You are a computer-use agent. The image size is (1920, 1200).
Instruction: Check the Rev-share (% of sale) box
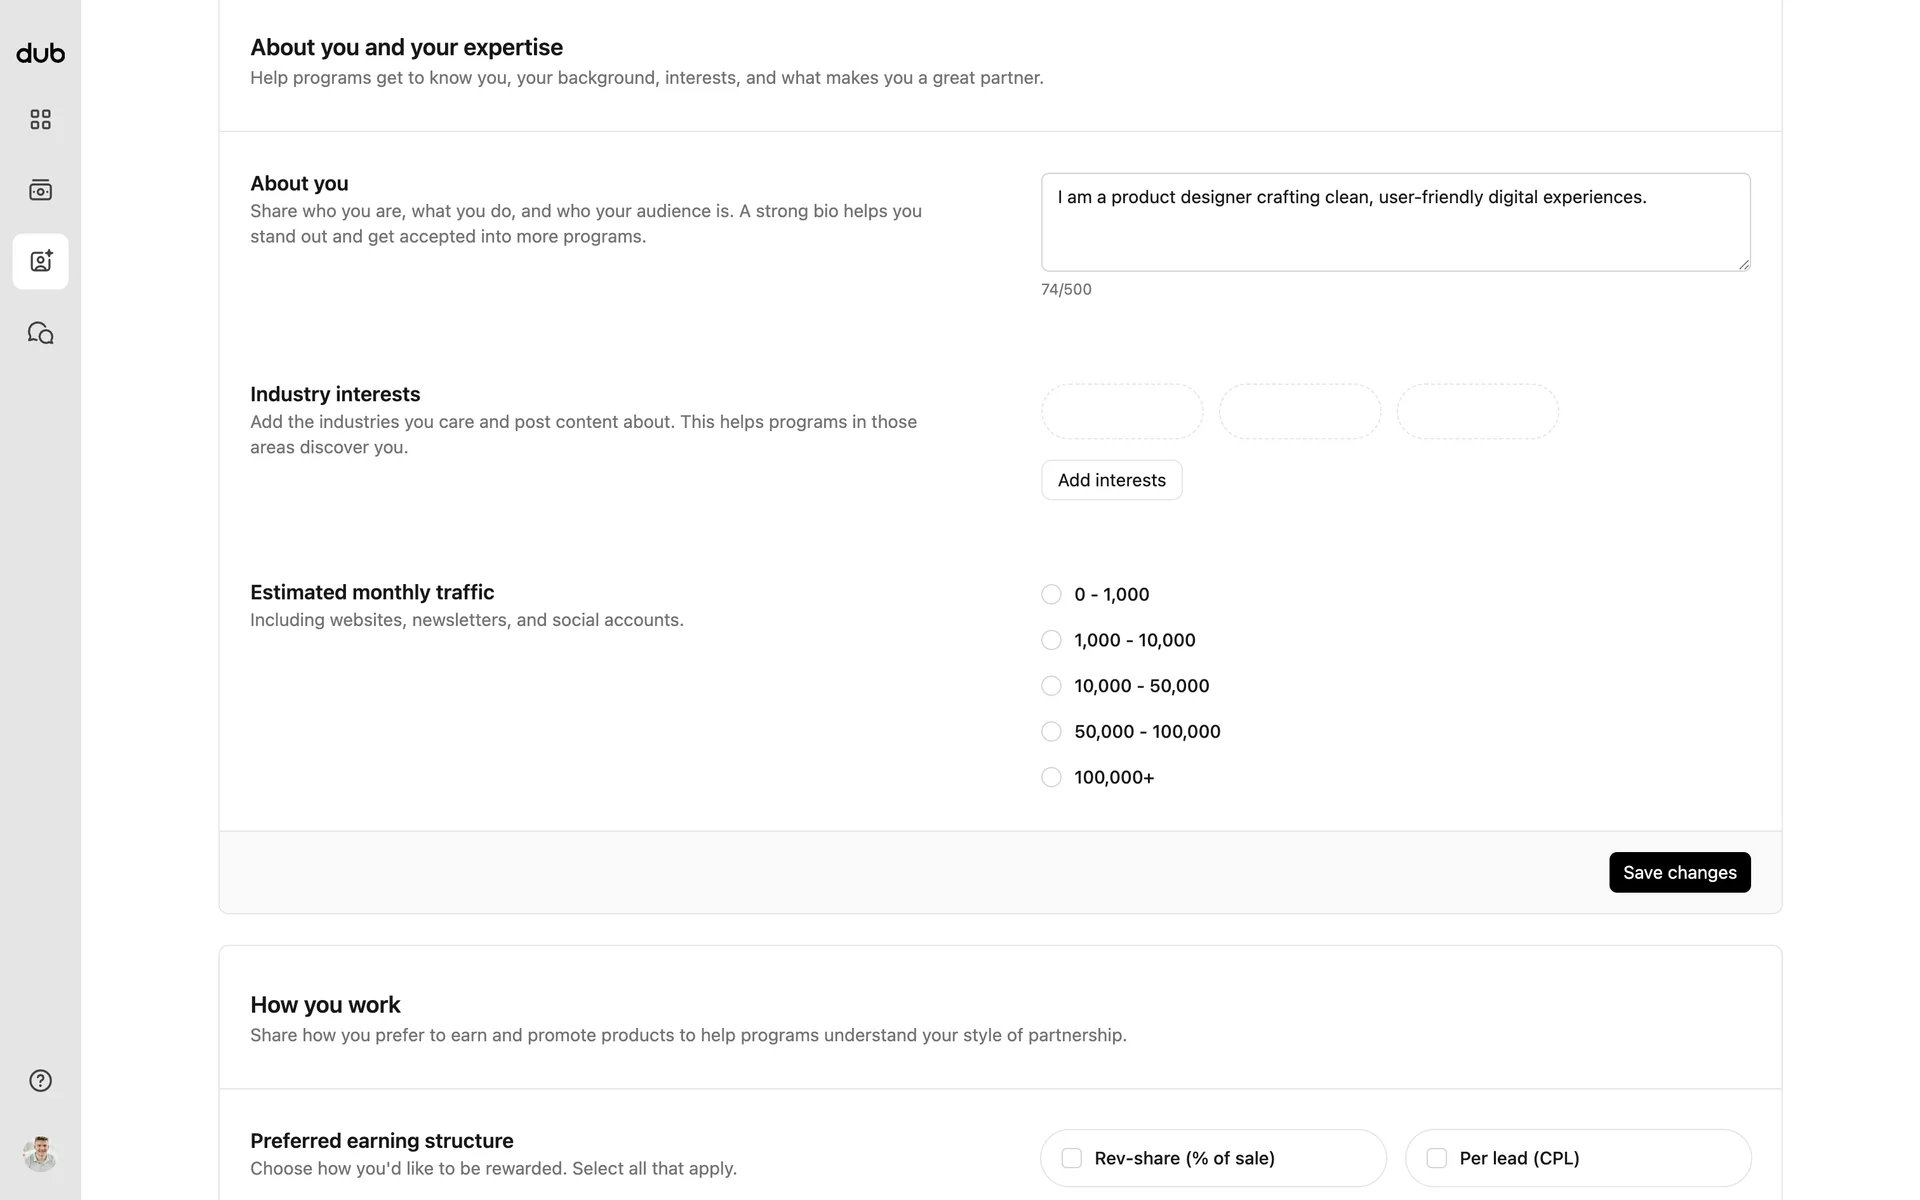[x=1072, y=1158]
